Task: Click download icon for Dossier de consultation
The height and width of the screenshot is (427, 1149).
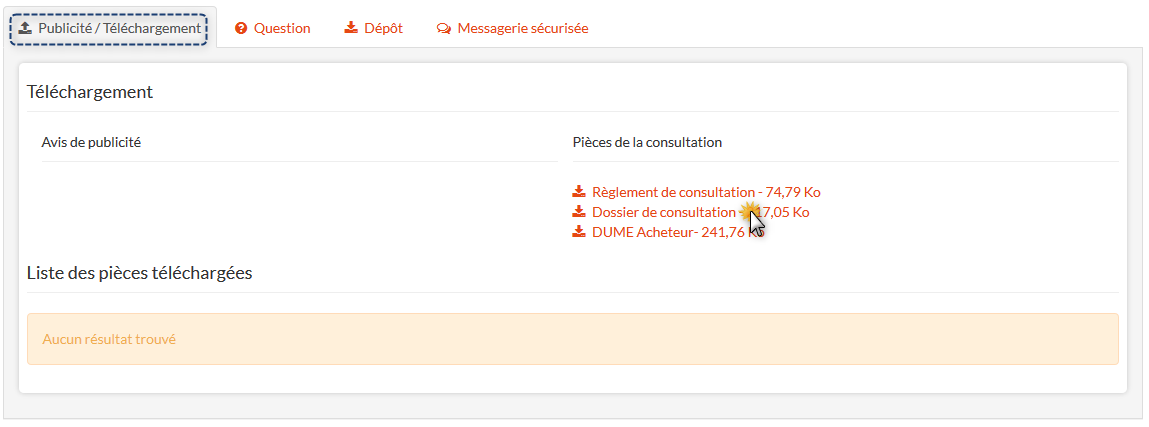Action: coord(579,212)
